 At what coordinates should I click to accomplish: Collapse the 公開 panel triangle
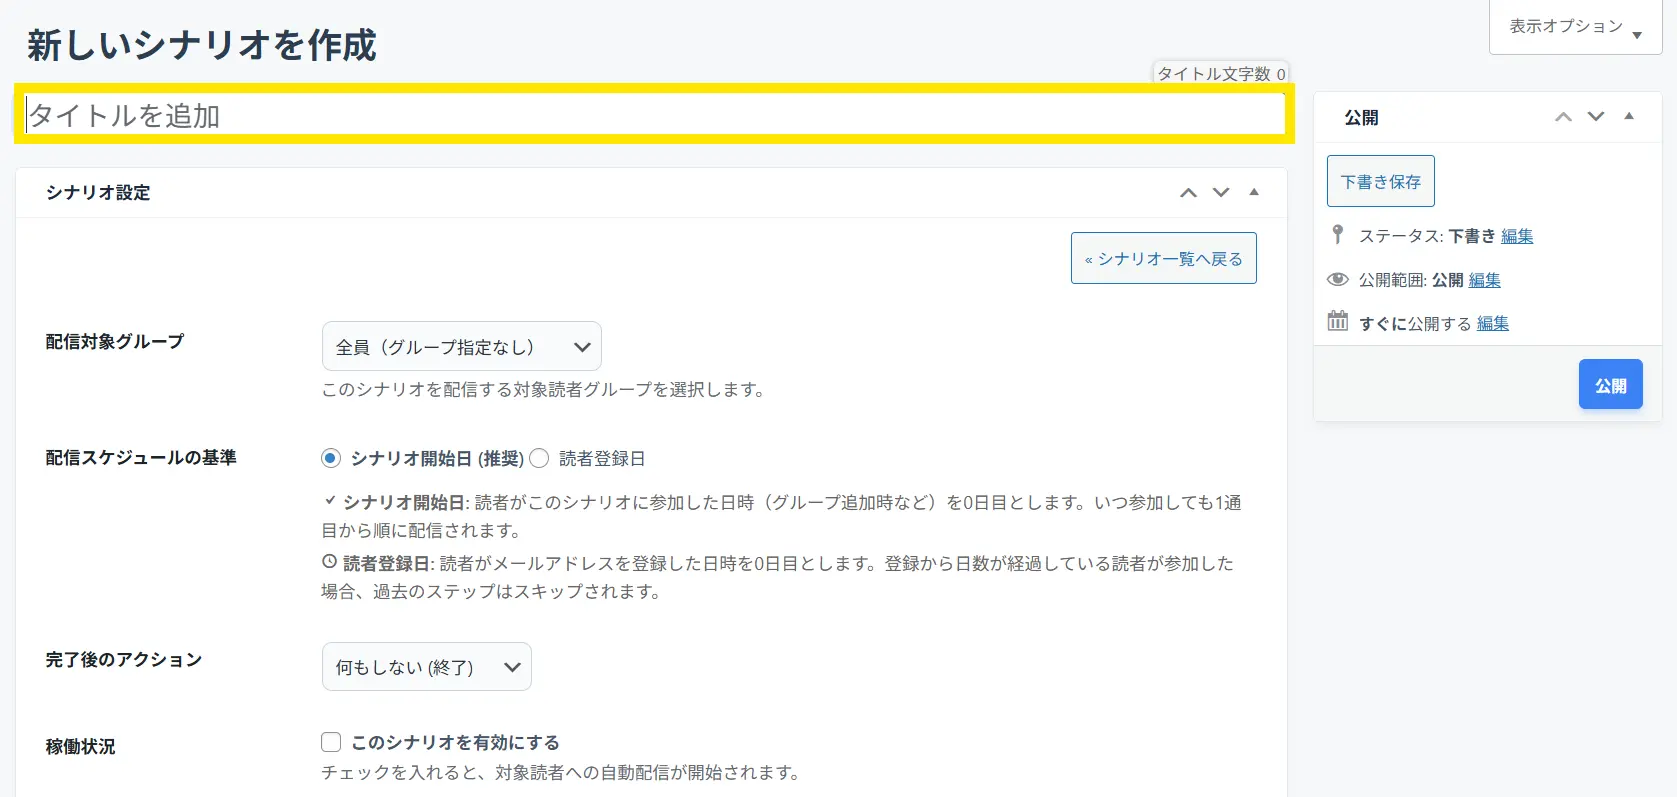1629,116
